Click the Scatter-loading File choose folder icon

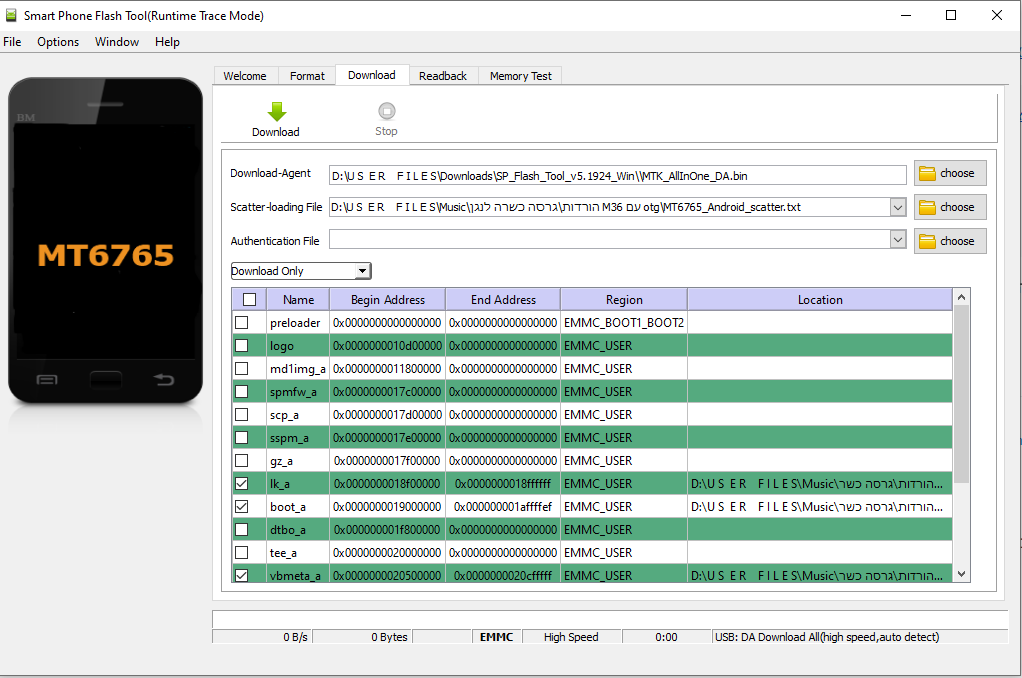click(x=927, y=207)
